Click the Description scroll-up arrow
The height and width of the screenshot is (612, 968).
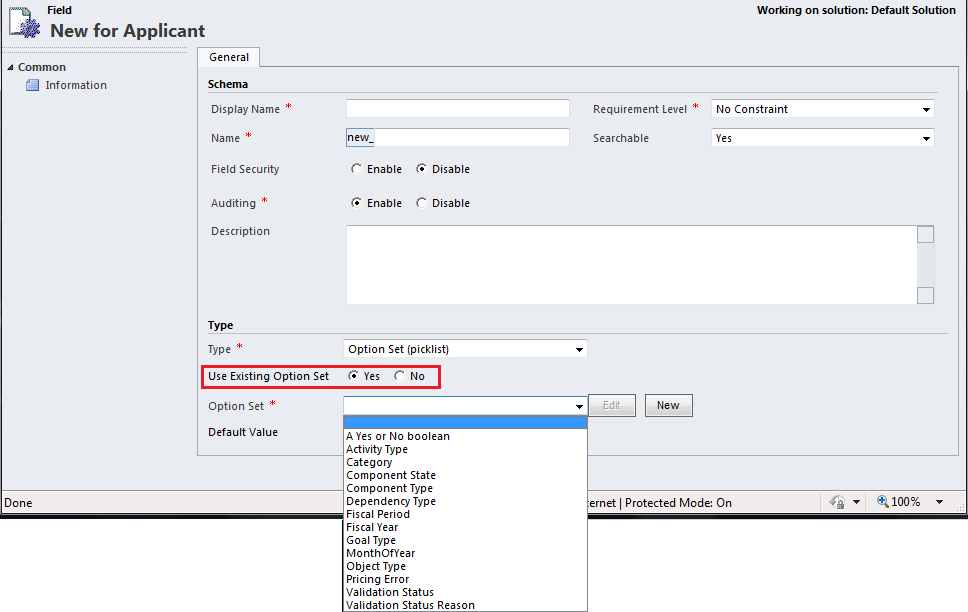coord(925,233)
